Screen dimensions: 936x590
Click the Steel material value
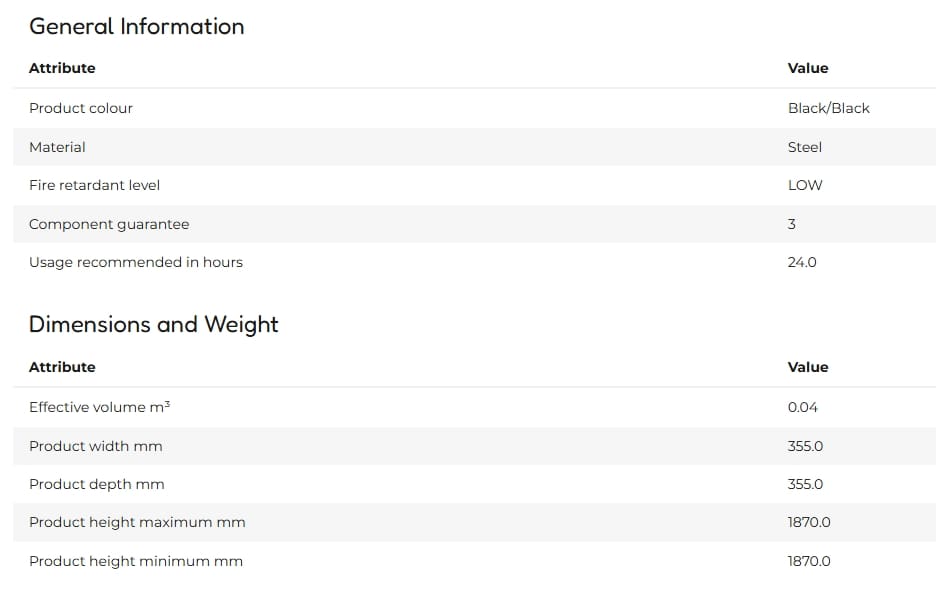(x=805, y=147)
